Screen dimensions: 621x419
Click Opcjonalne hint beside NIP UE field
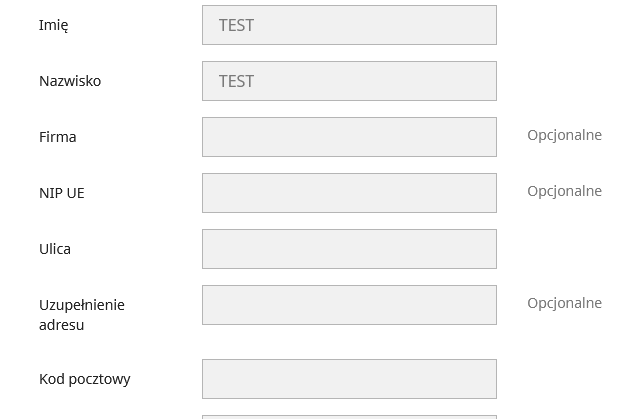[x=564, y=191]
